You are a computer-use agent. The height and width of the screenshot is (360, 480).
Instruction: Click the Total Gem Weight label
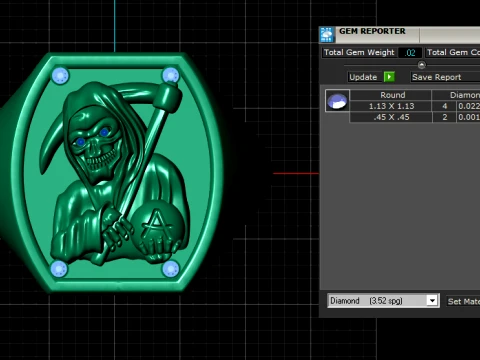[x=359, y=52]
